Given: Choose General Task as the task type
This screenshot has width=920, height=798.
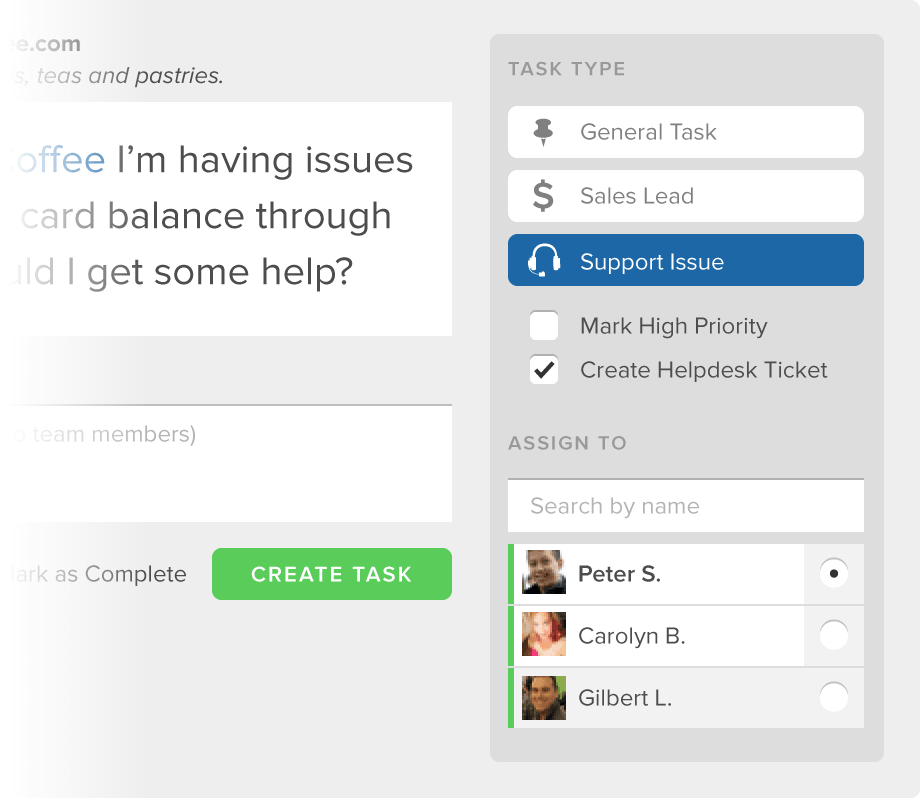Looking at the screenshot, I should 686,132.
